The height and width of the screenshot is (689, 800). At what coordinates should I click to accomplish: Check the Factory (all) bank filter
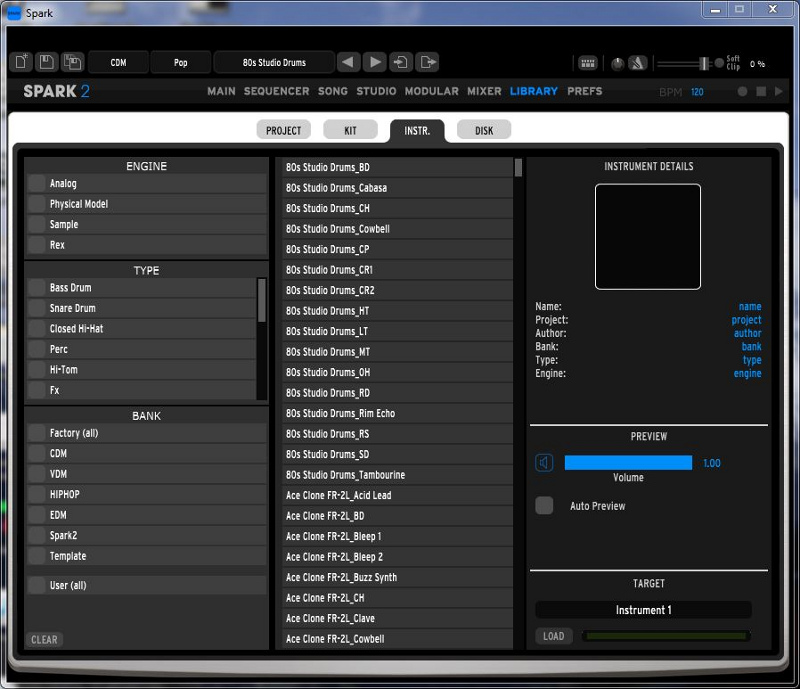(37, 433)
